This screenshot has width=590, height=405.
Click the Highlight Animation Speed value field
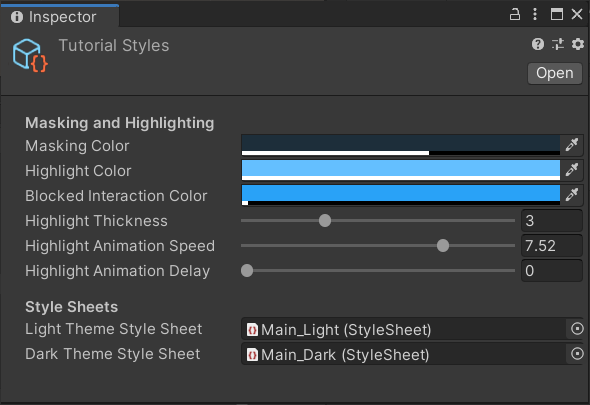coord(552,246)
